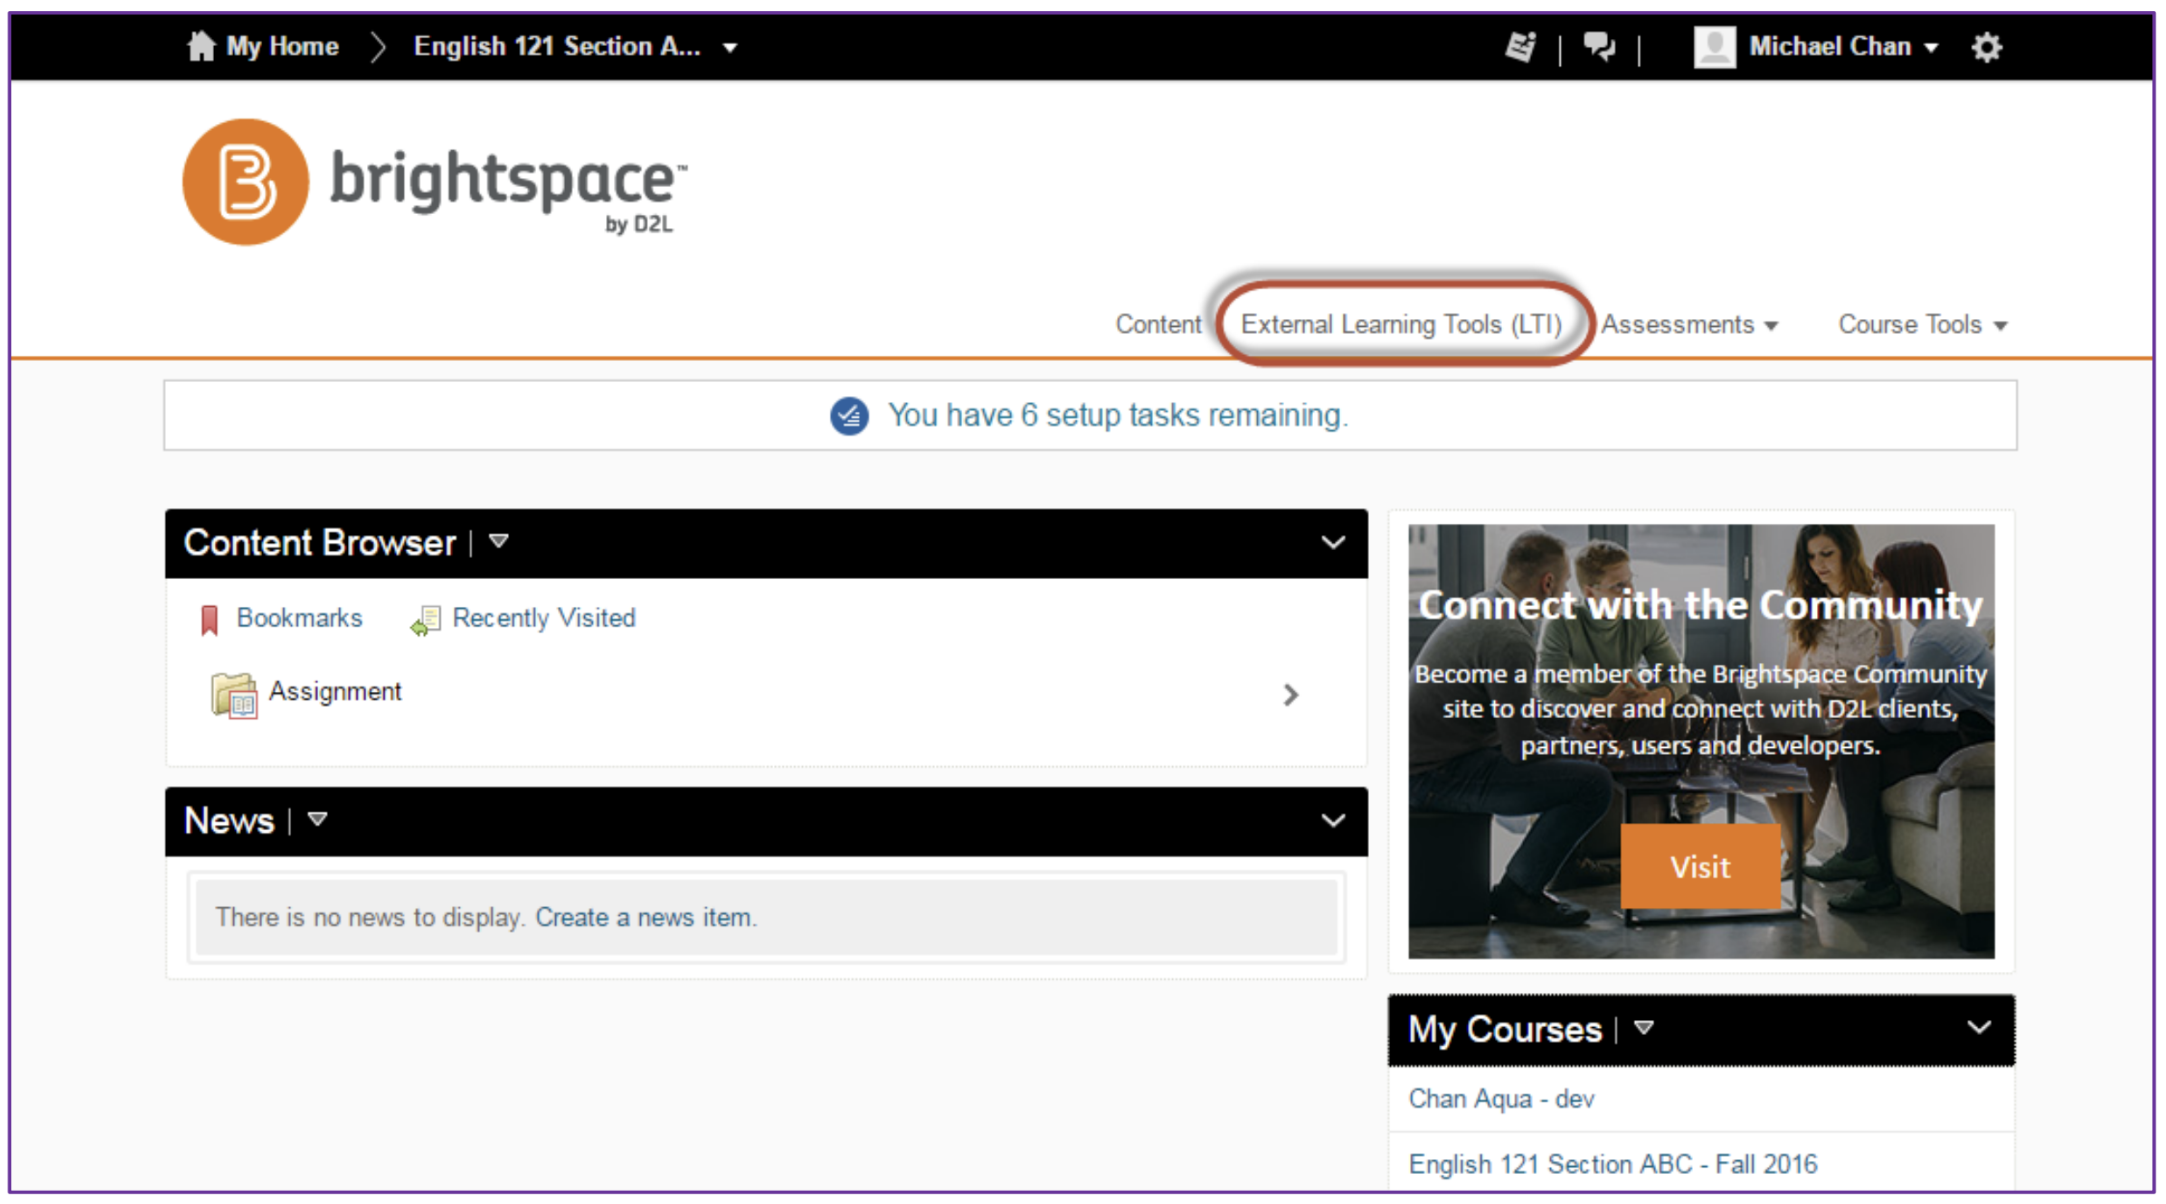
Task: Click the 6 setup tasks remaining link
Action: coord(1118,415)
